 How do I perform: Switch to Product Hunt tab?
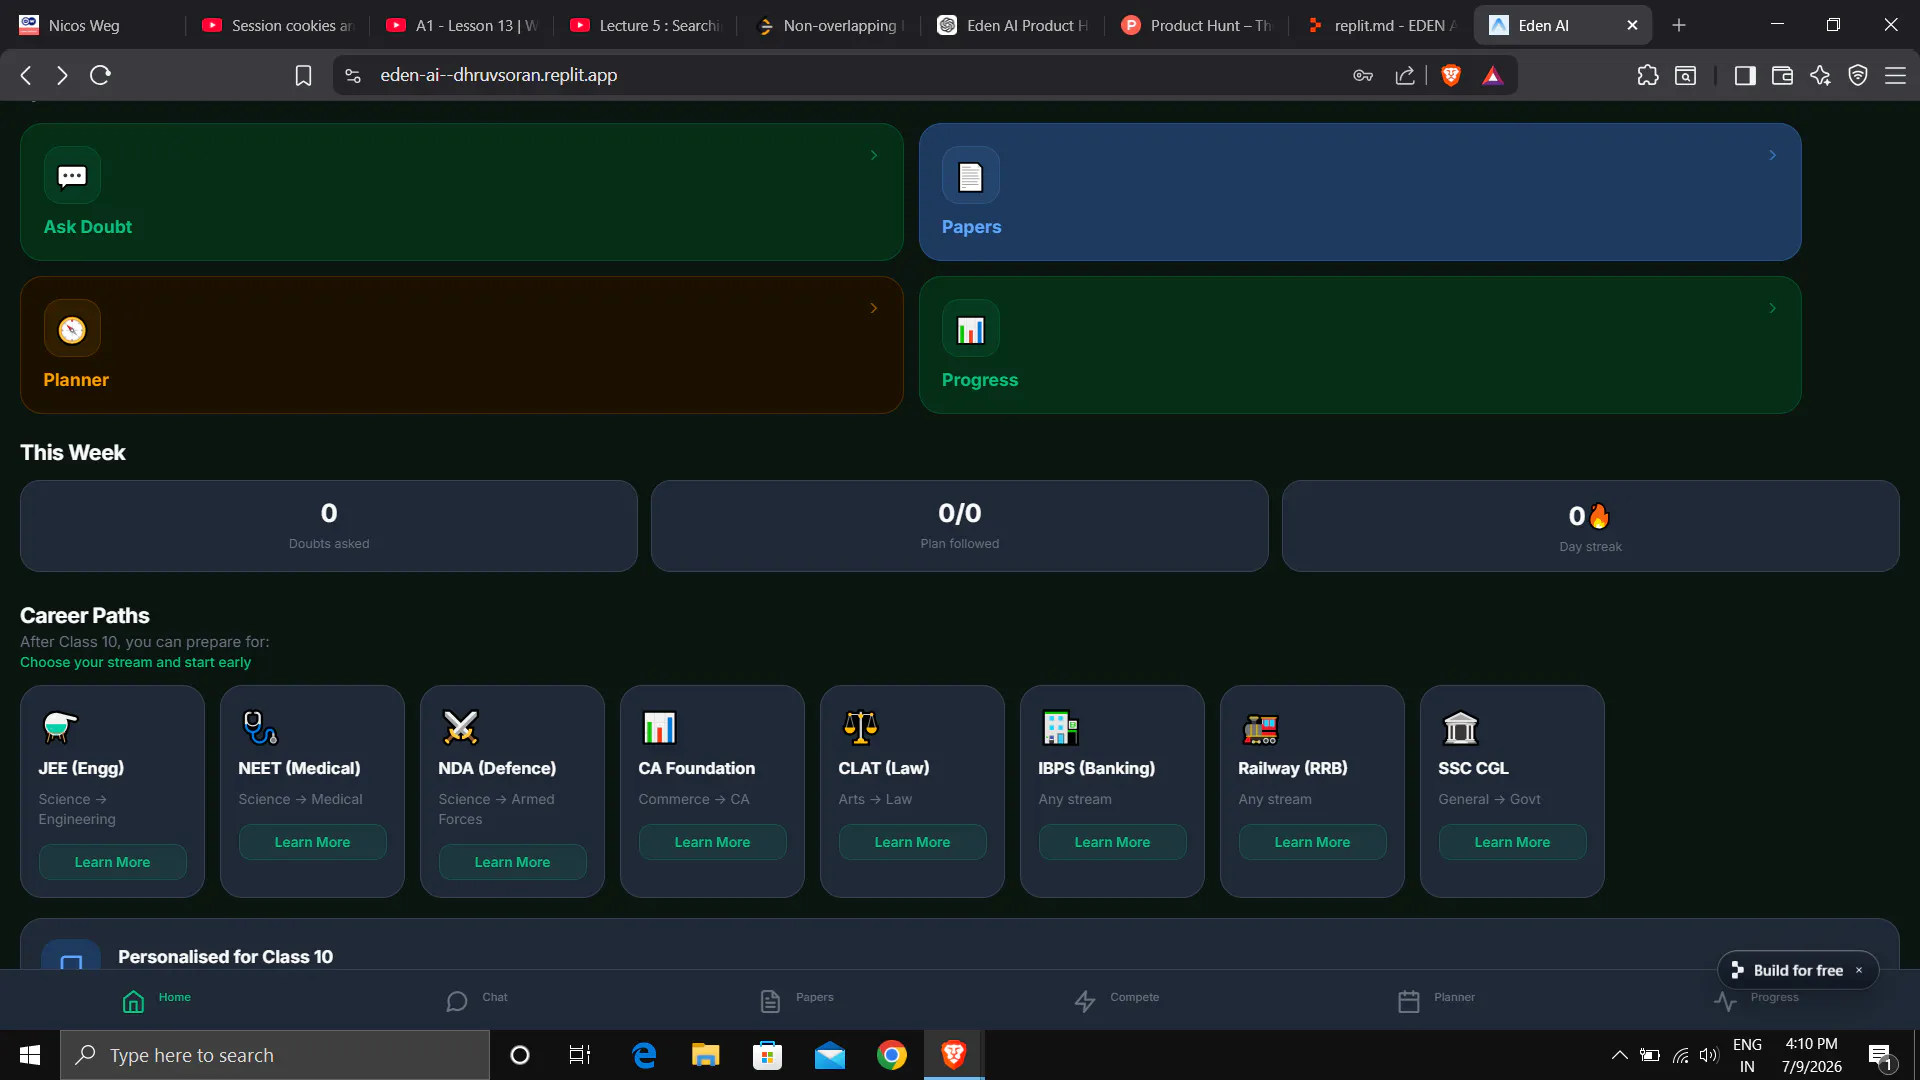[1197, 25]
